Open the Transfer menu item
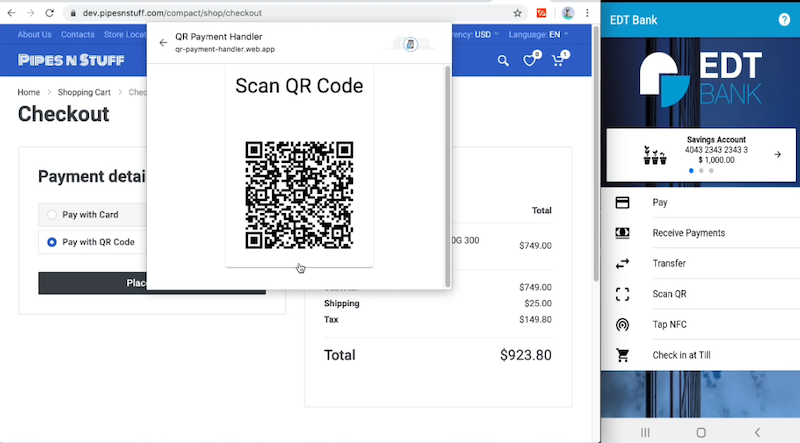 tap(668, 264)
